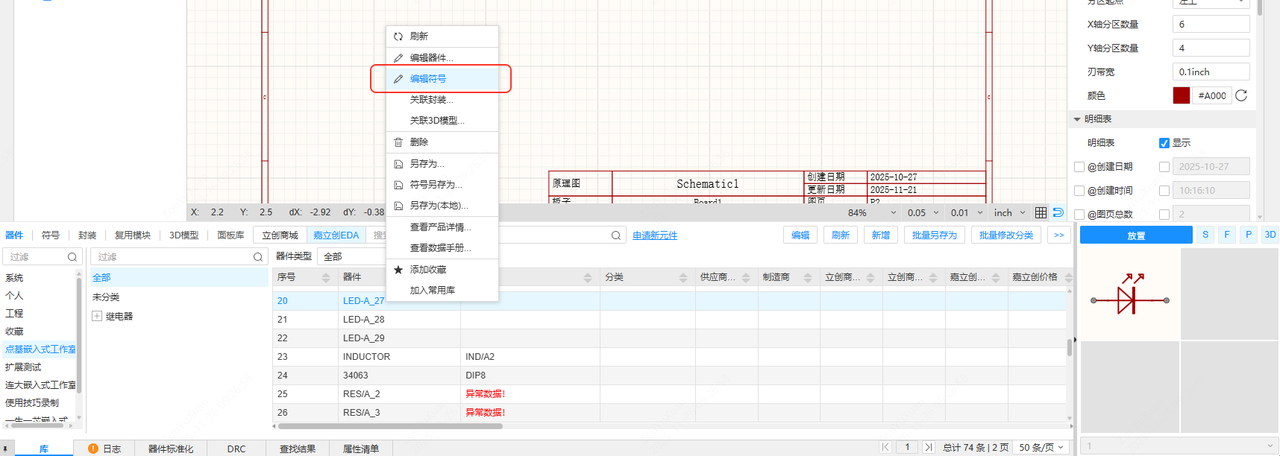Click the trash icon beside 删除
The height and width of the screenshot is (456, 1280).
(x=398, y=142)
